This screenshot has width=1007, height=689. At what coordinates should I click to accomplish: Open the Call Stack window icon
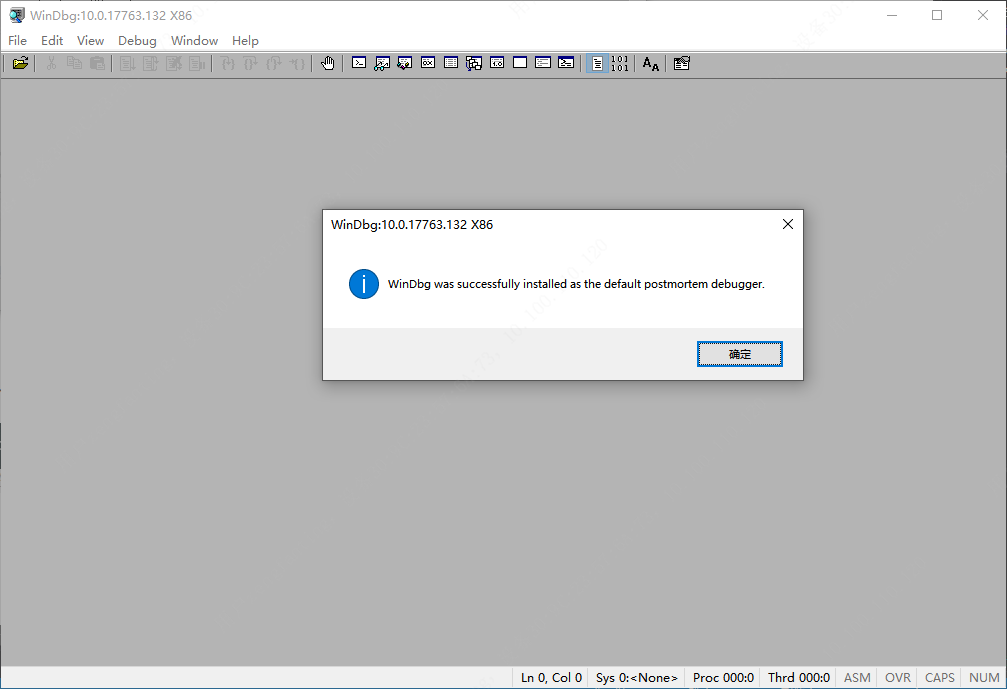474,63
